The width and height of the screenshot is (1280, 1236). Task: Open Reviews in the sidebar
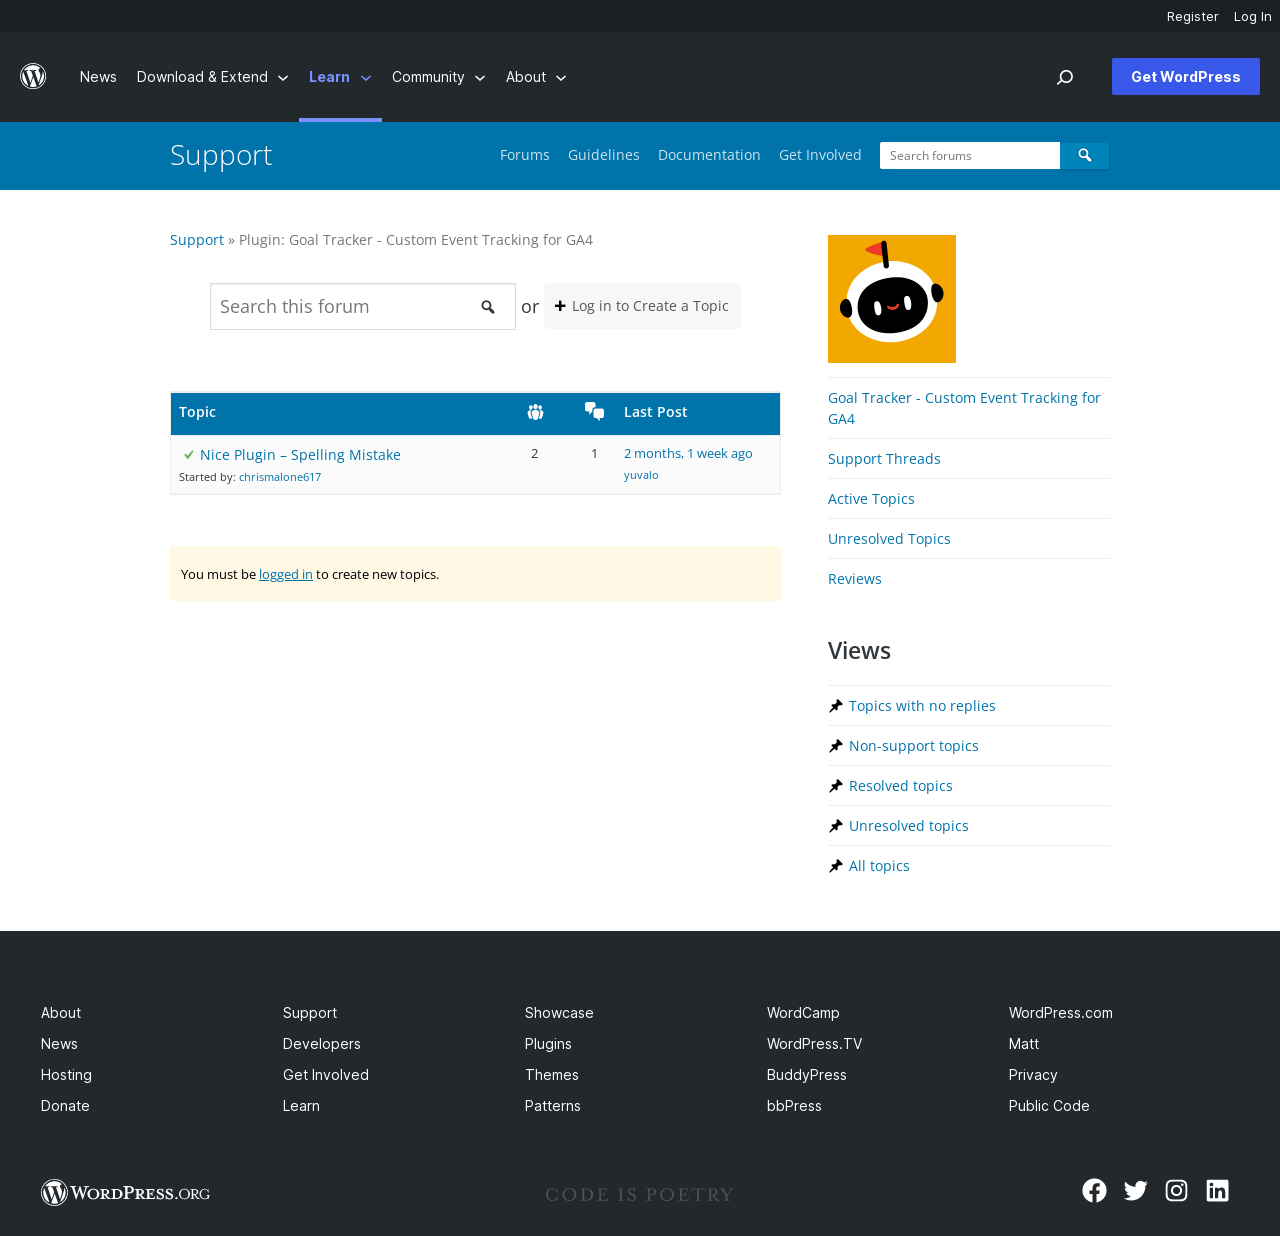tap(855, 579)
